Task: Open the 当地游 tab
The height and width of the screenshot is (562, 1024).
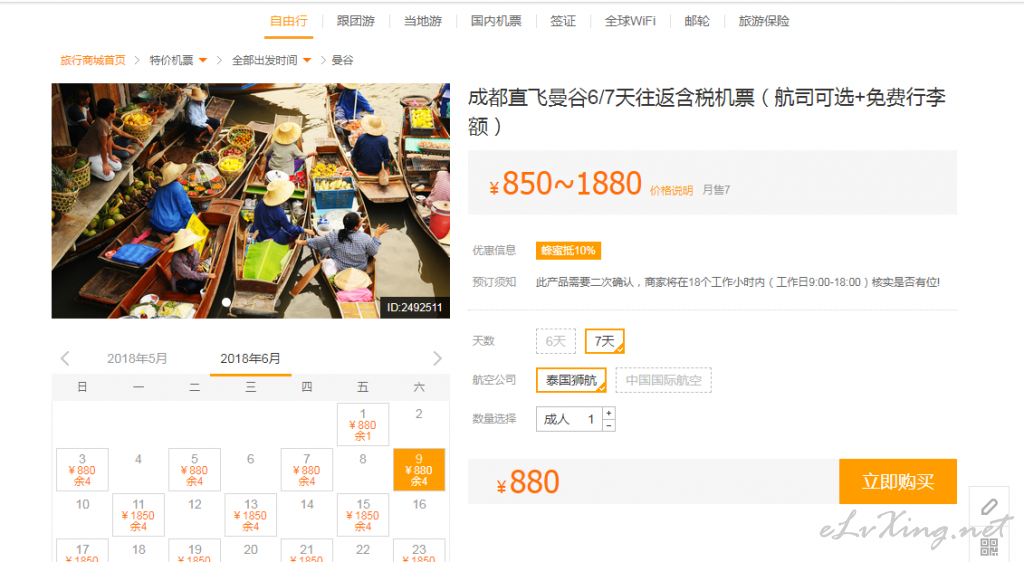Action: pos(423,21)
